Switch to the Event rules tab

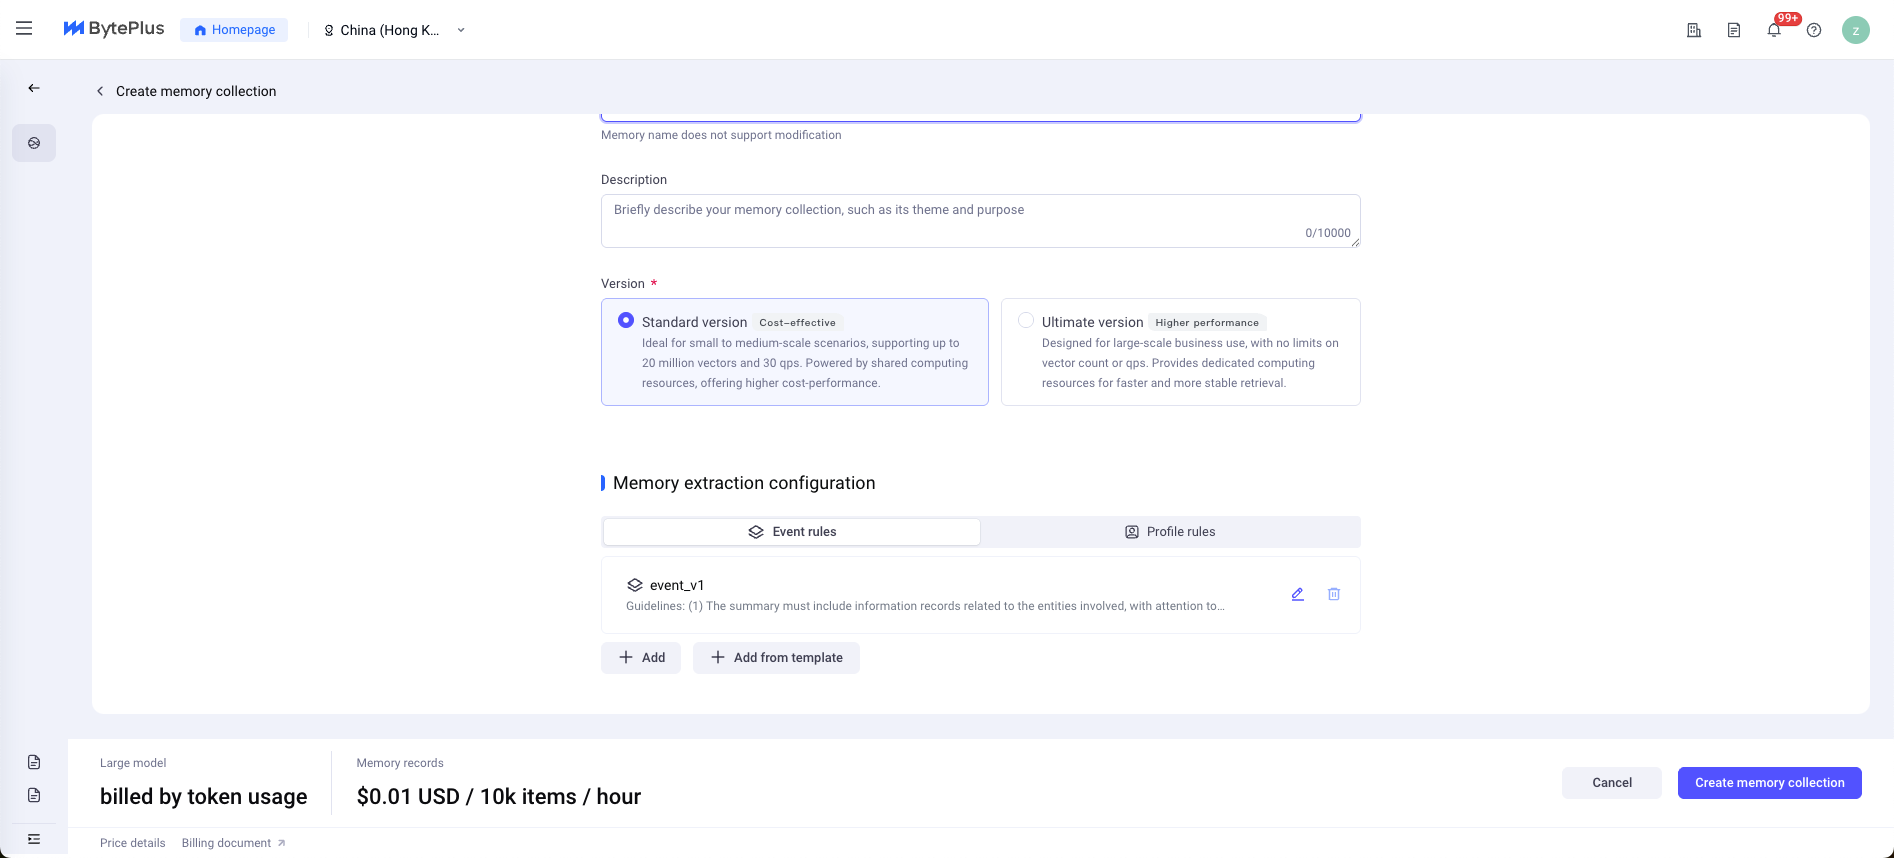792,532
